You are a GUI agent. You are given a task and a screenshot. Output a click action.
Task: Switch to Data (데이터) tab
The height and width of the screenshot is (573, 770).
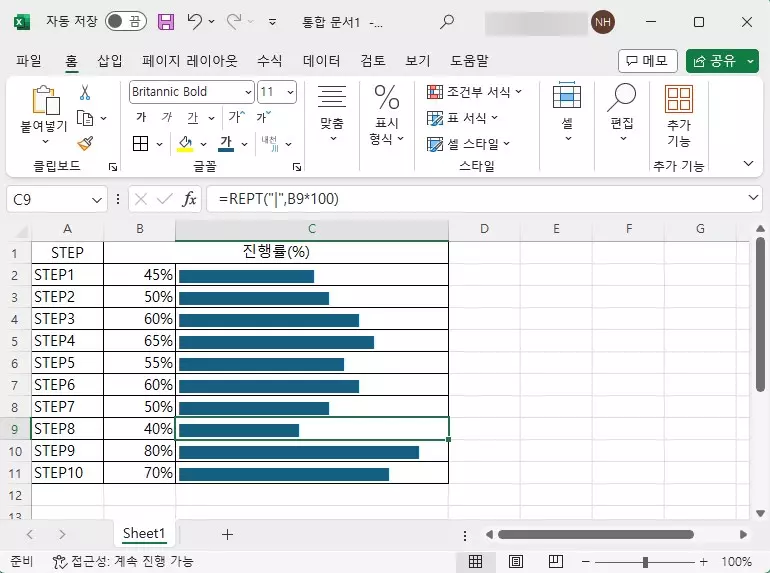322,61
